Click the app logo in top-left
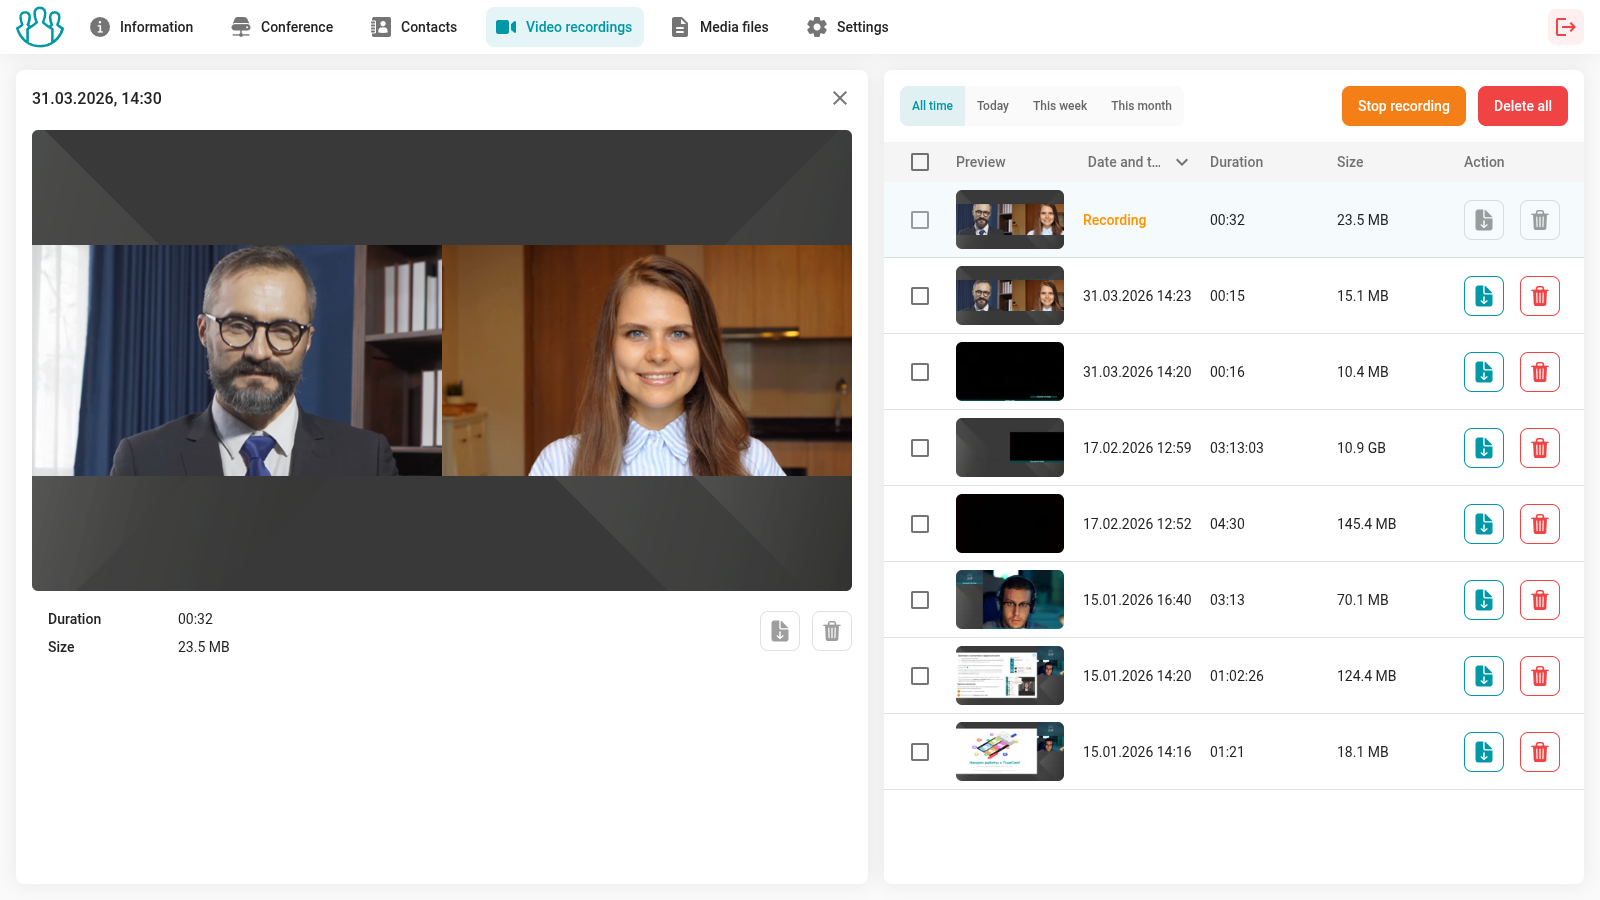The image size is (1600, 900). tap(40, 27)
